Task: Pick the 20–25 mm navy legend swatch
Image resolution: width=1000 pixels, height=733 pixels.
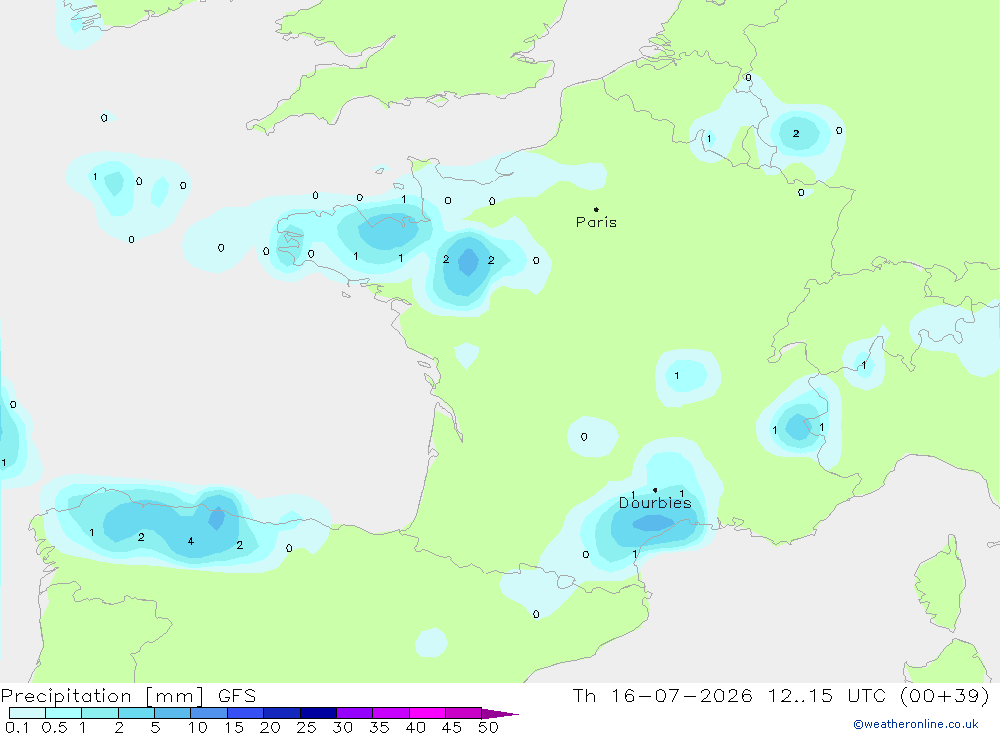Action: pos(282,713)
